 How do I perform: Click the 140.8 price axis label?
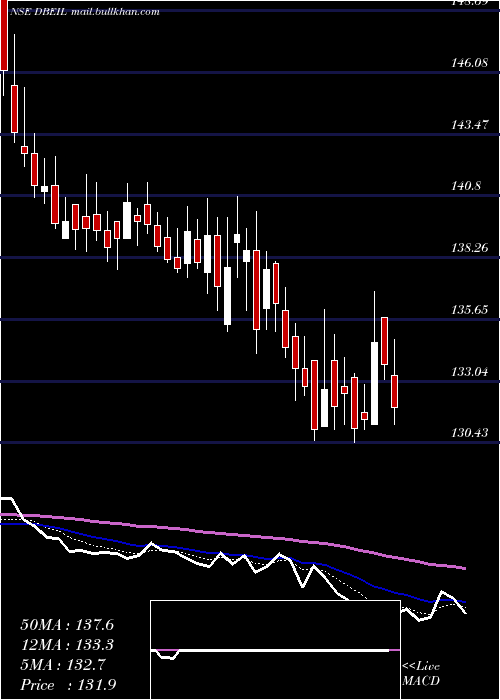pos(466,186)
